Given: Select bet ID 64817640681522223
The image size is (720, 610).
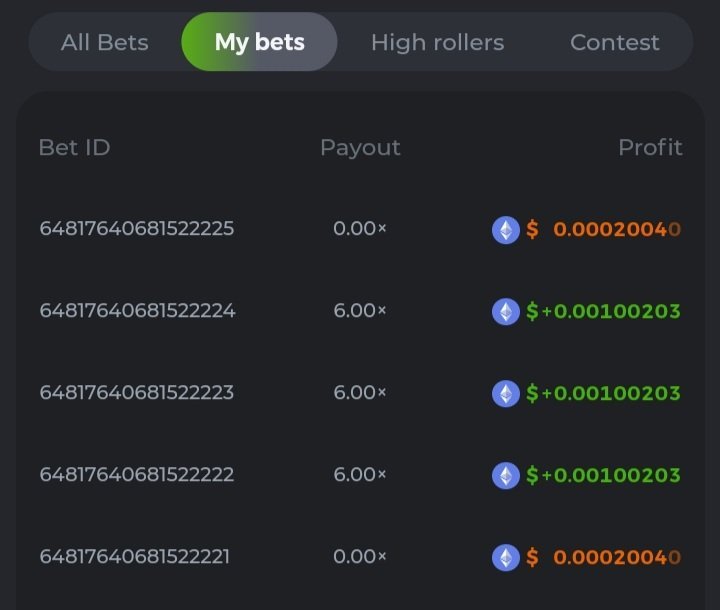Looking at the screenshot, I should (137, 393).
